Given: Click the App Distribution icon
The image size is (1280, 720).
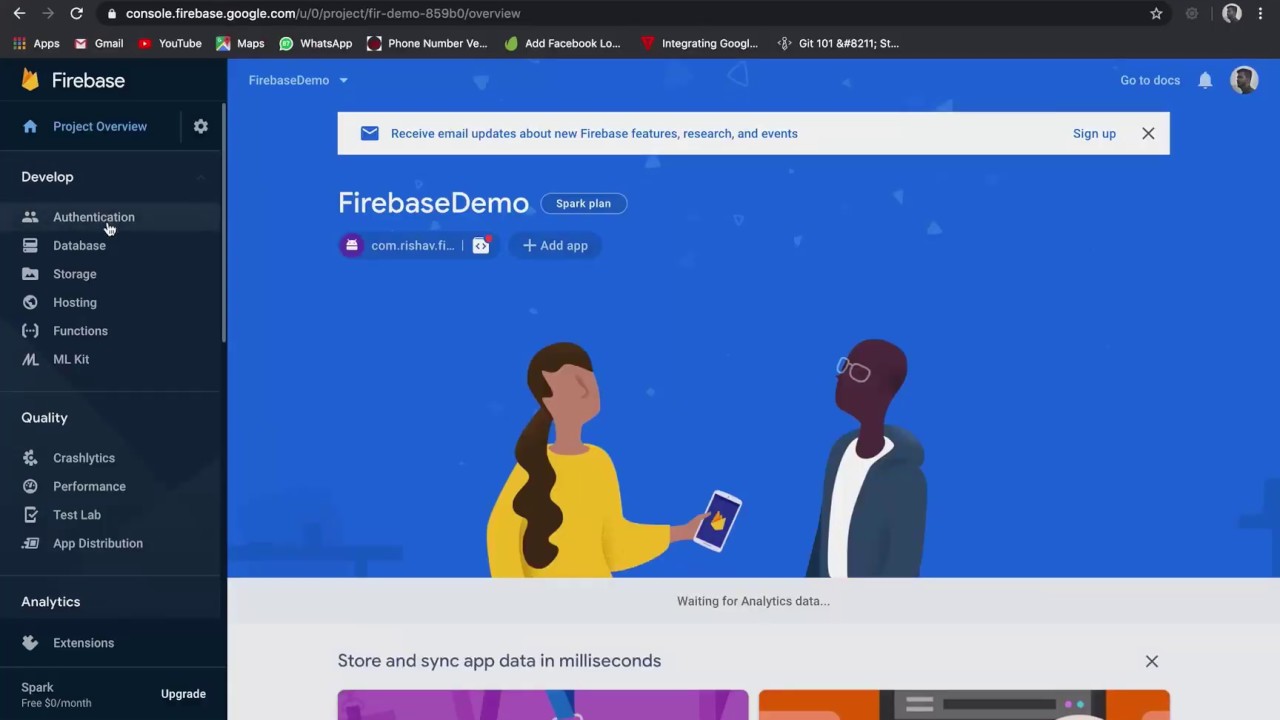Looking at the screenshot, I should [x=30, y=543].
